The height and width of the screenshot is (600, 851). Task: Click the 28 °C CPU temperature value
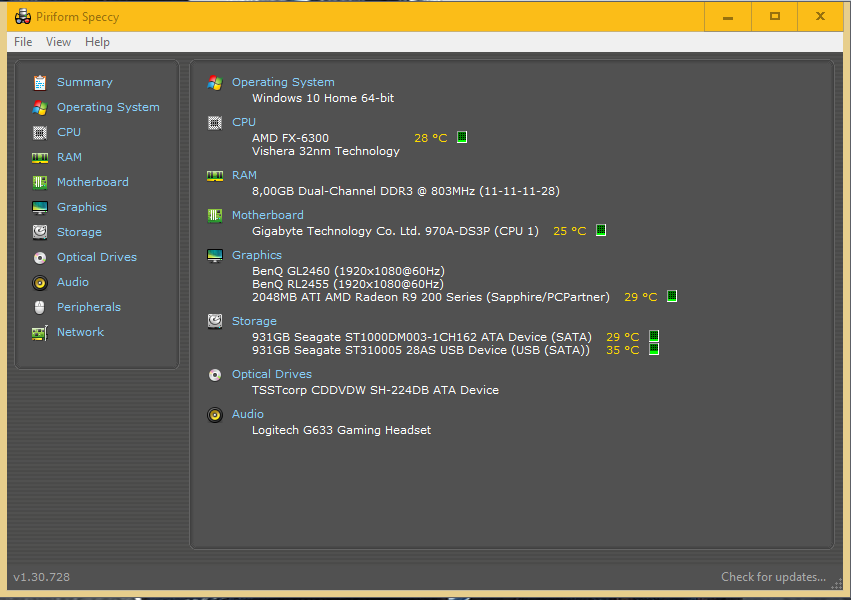(x=430, y=138)
